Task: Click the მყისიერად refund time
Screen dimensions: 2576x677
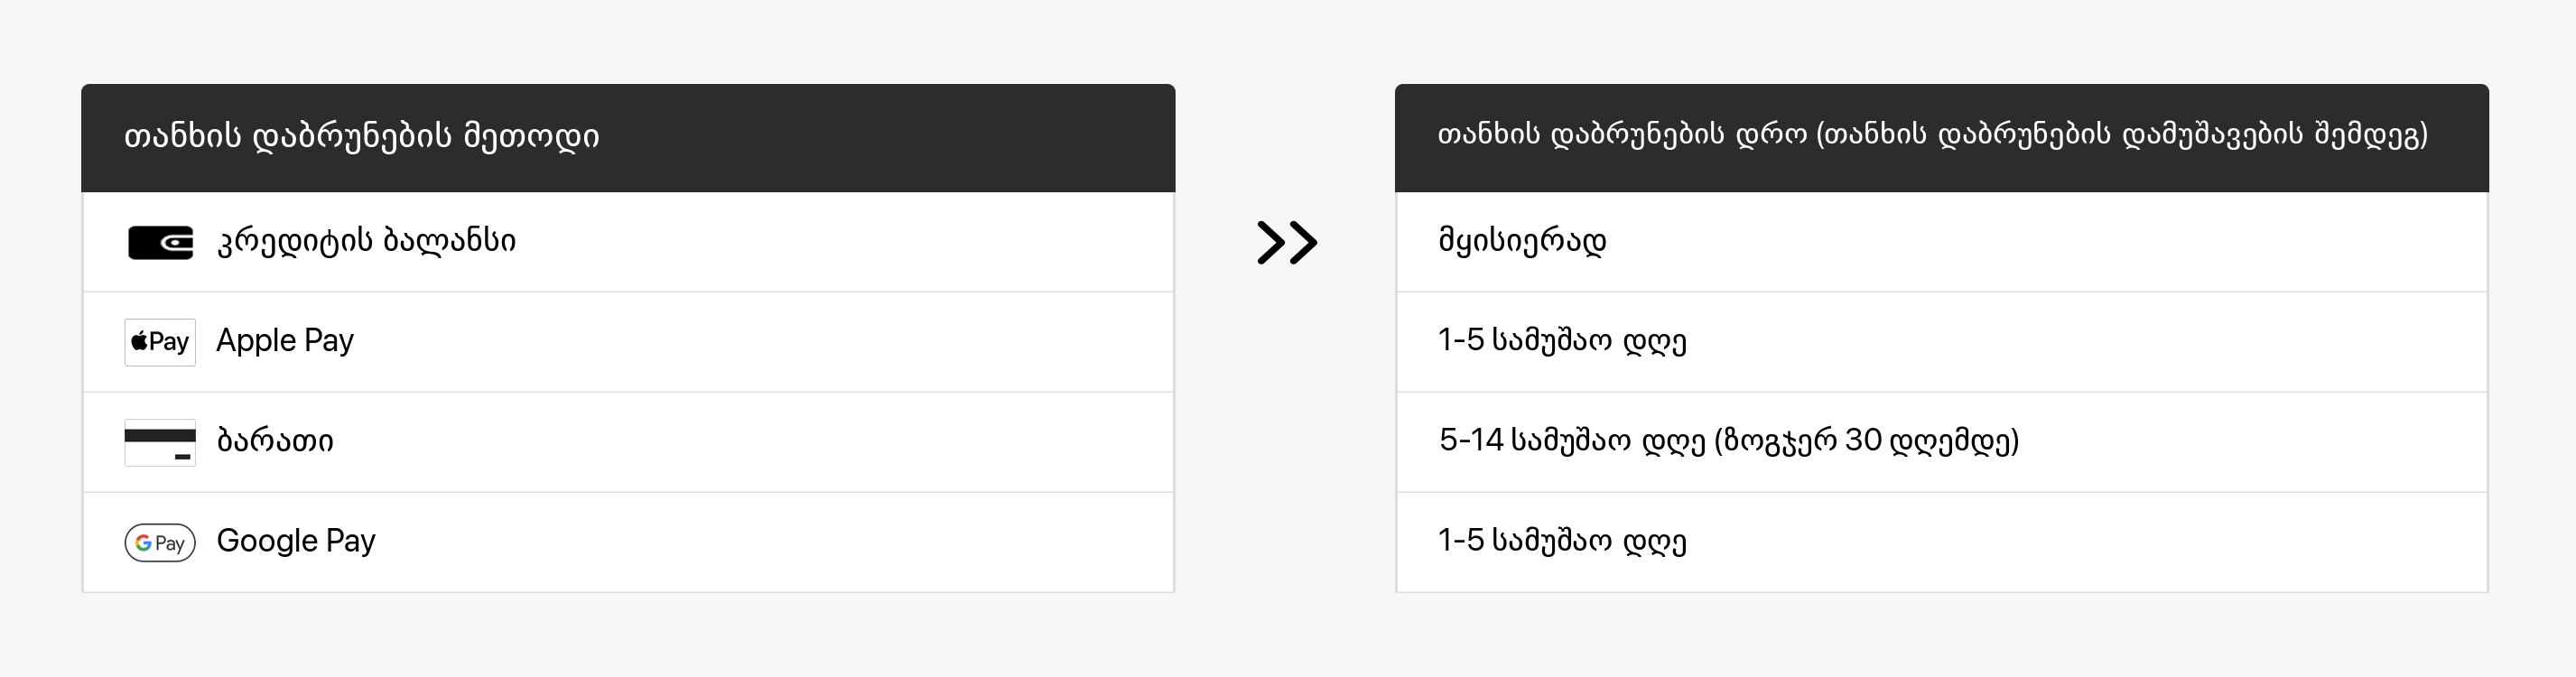Action: point(1522,241)
